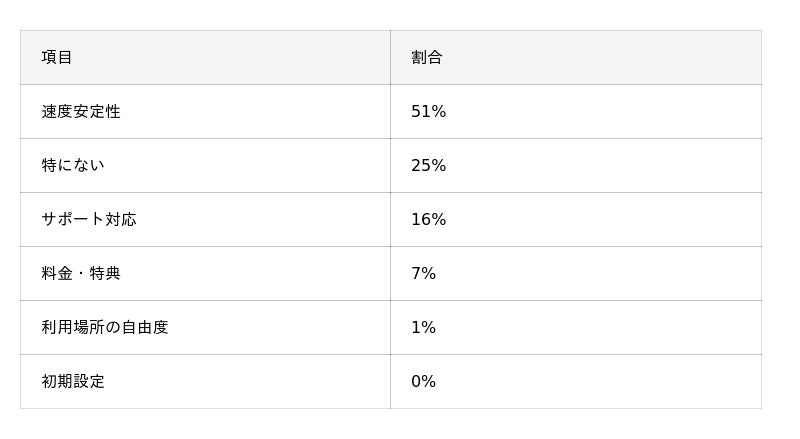Select the 16% value cell
Viewport: 800px width, 439px height.
pyautogui.click(x=428, y=219)
